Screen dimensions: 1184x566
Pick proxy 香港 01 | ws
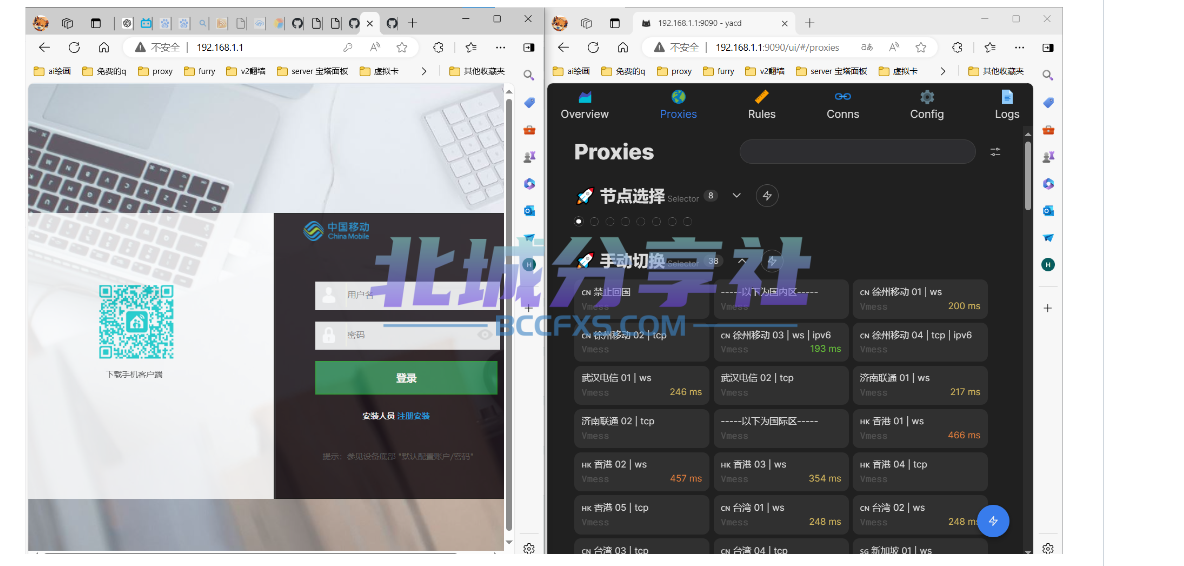click(x=920, y=428)
